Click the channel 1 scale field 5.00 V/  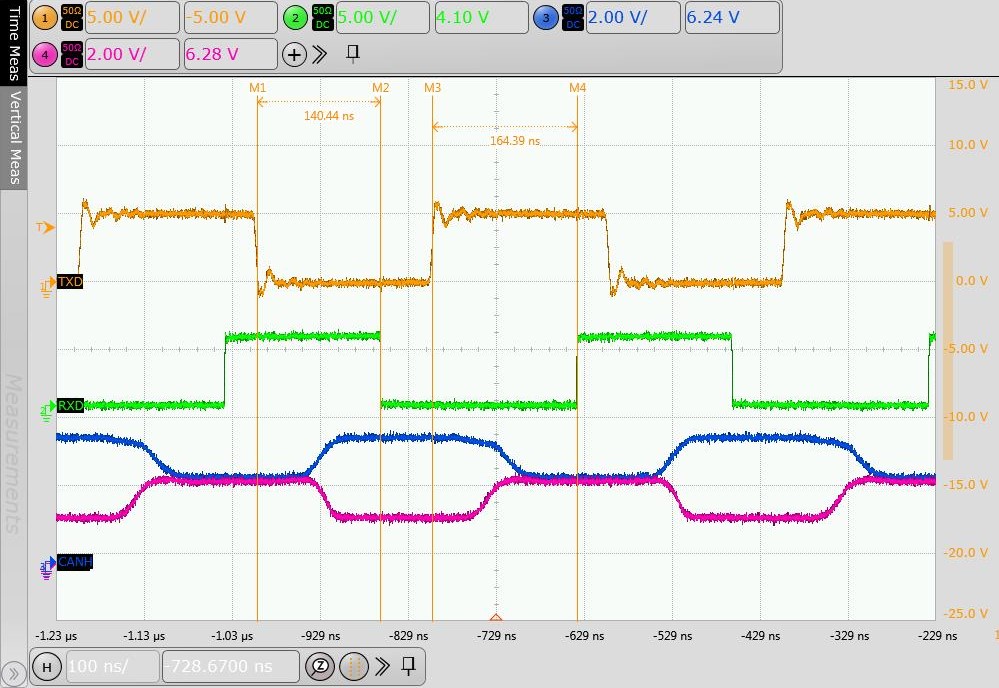(131, 17)
